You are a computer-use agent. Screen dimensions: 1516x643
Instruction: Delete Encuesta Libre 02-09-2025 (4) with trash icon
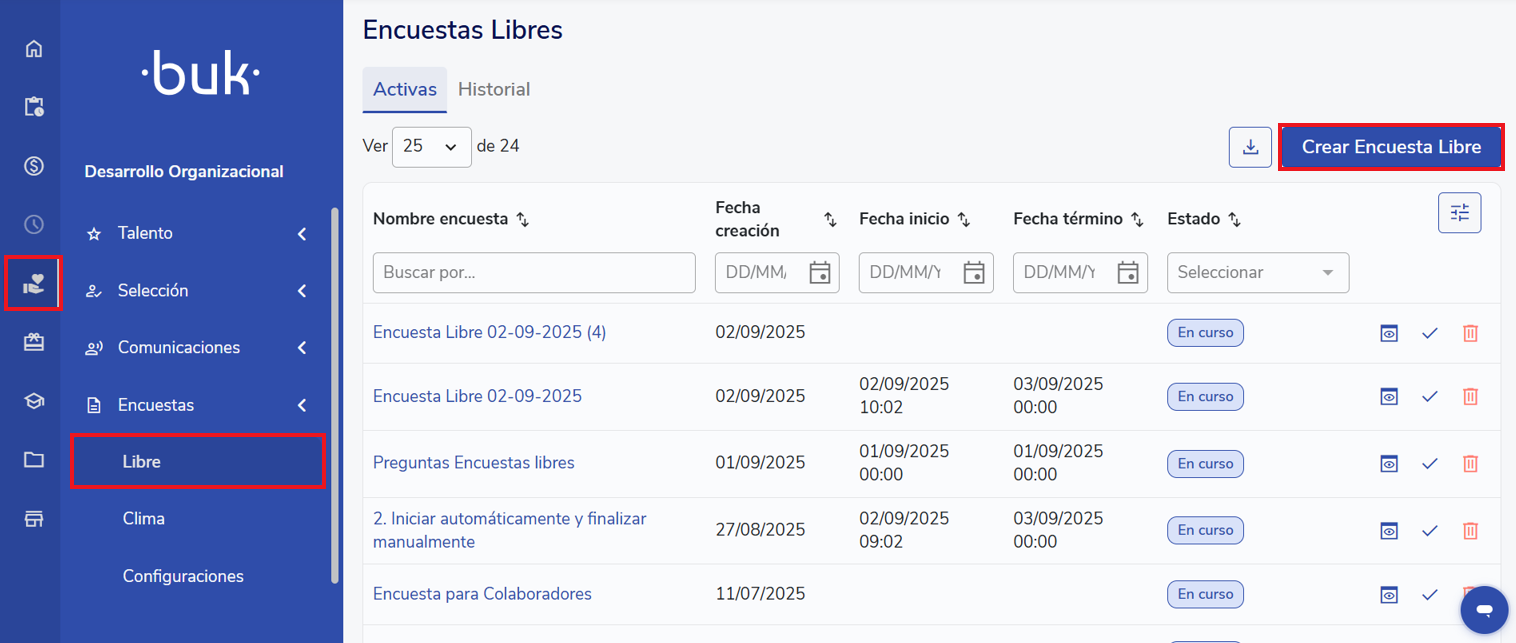(1470, 333)
